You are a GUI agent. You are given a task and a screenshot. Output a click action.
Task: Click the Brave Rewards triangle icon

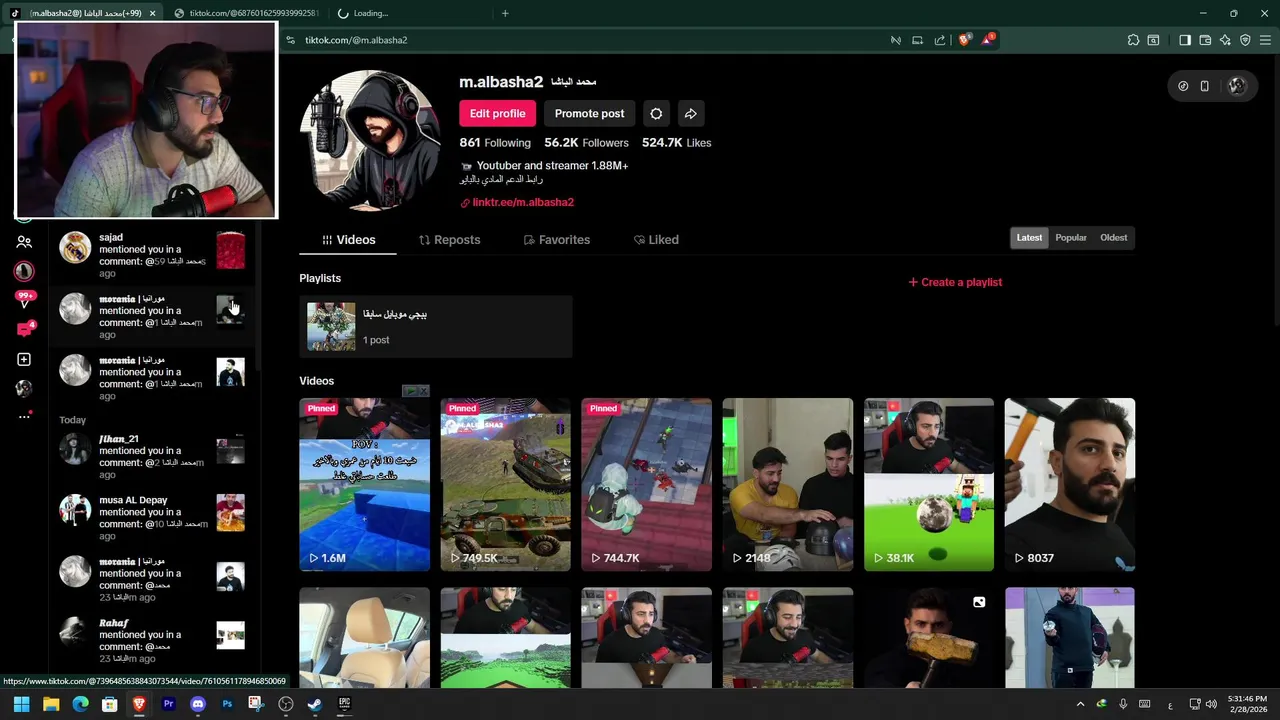tap(988, 40)
